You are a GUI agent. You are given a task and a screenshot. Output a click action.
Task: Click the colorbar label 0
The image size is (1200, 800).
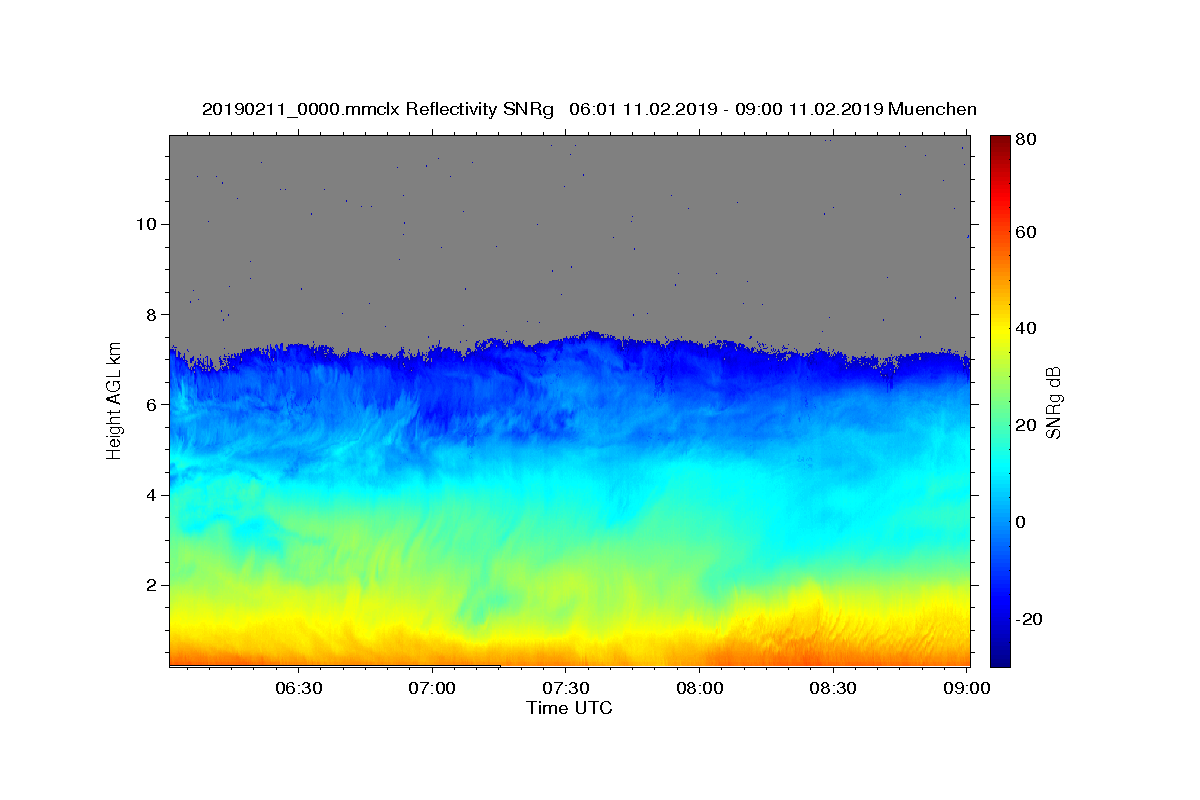pyautogui.click(x=1022, y=522)
